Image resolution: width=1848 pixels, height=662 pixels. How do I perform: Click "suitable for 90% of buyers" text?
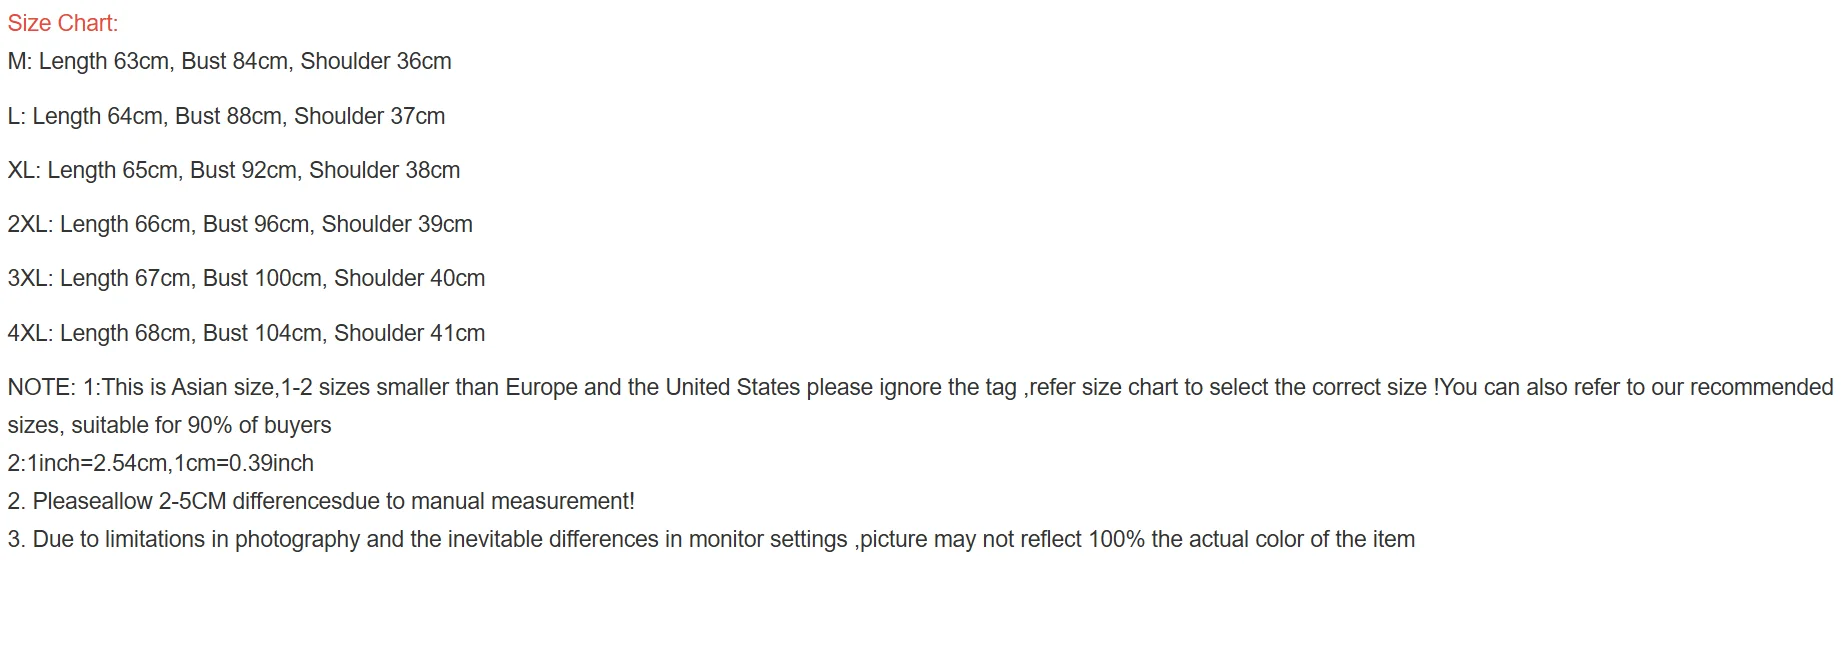pyautogui.click(x=201, y=426)
